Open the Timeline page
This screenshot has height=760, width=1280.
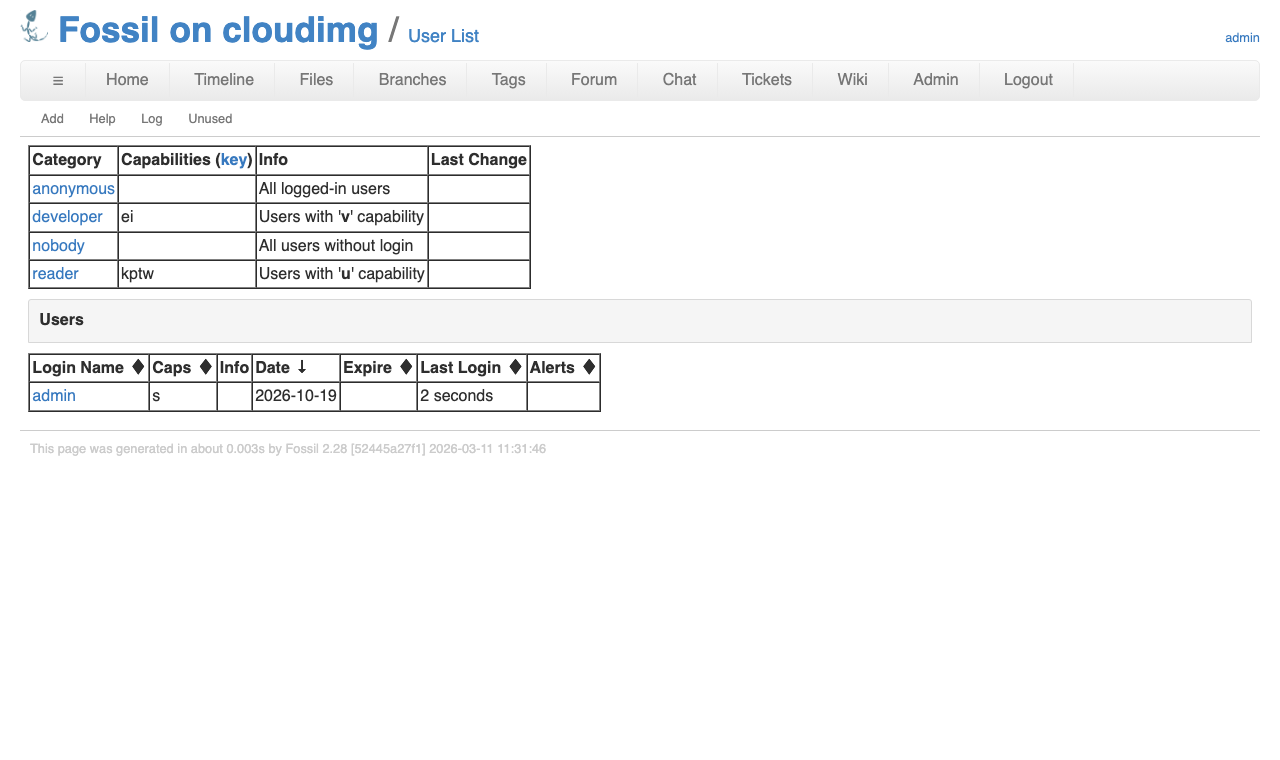[224, 80]
